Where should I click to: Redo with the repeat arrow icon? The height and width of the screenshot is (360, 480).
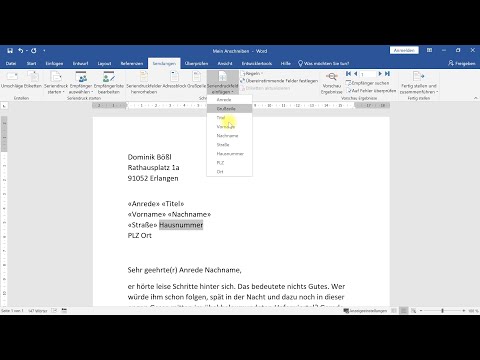[34, 51]
